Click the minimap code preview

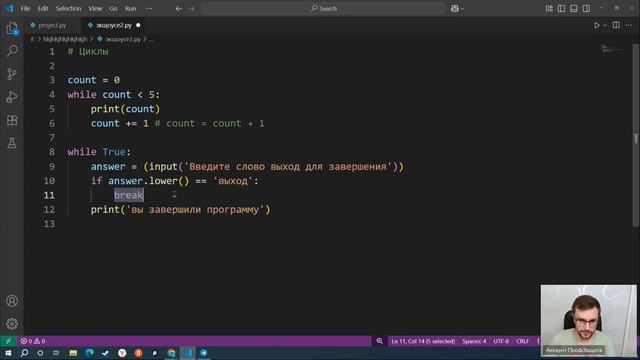click(x=611, y=50)
